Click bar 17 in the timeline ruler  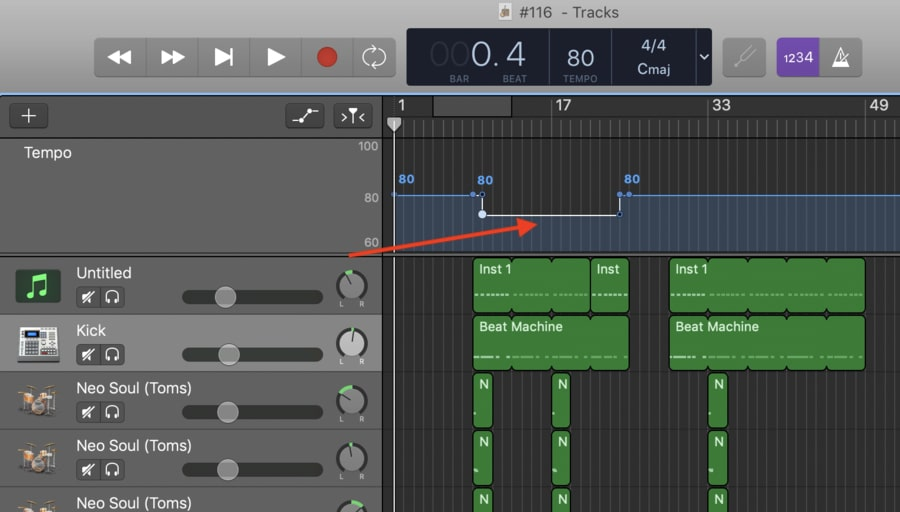pos(563,105)
